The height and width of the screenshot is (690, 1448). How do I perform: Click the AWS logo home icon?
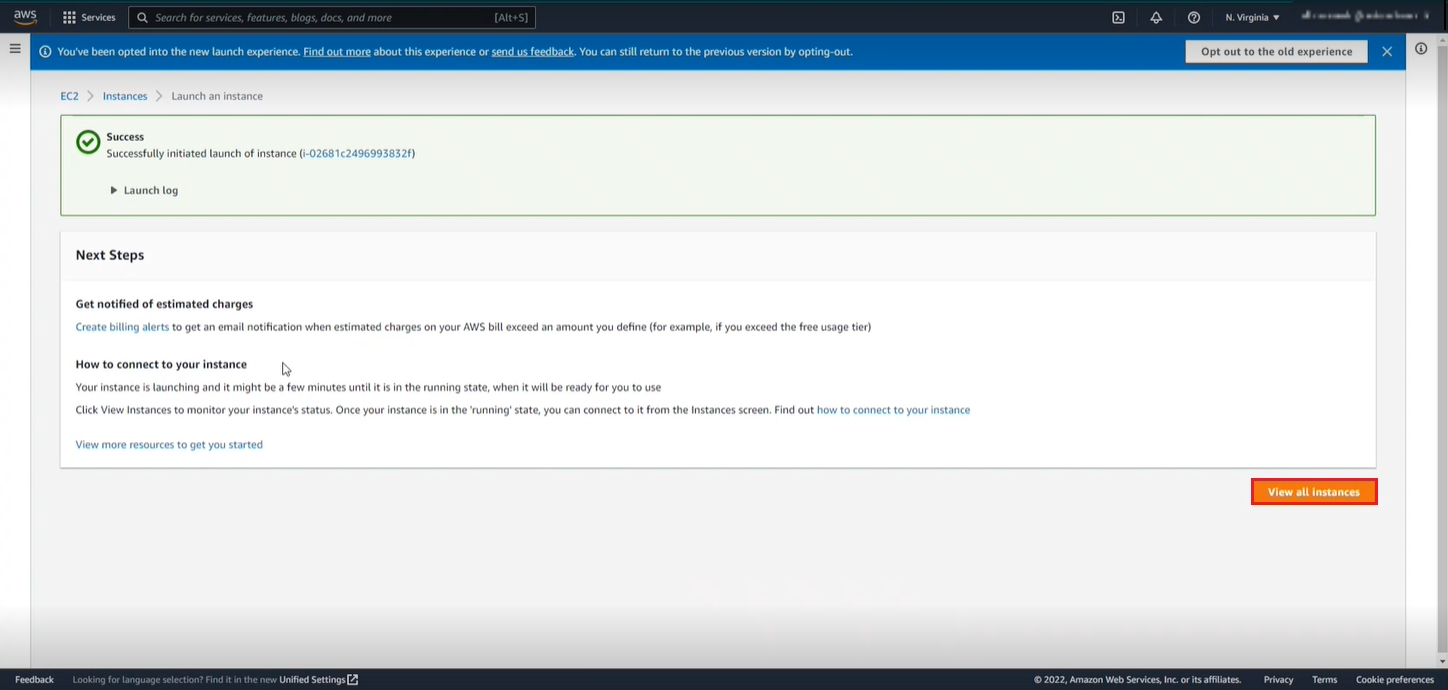tap(25, 17)
